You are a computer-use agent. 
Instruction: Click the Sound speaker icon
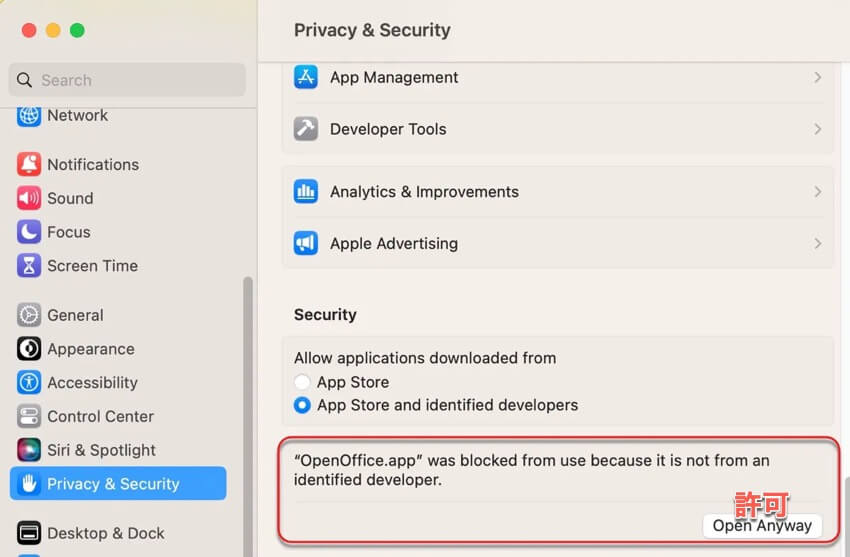tap(29, 198)
